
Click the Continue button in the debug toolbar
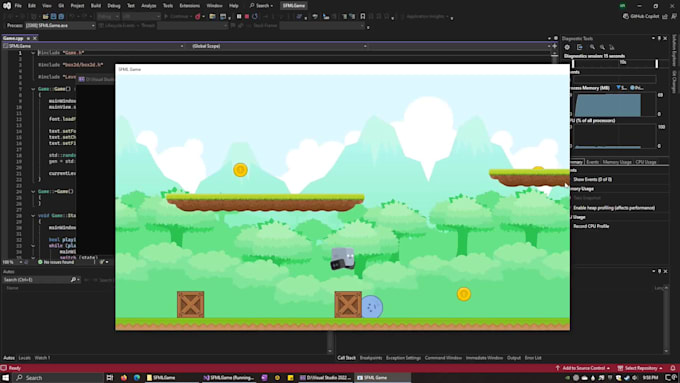(177, 16)
